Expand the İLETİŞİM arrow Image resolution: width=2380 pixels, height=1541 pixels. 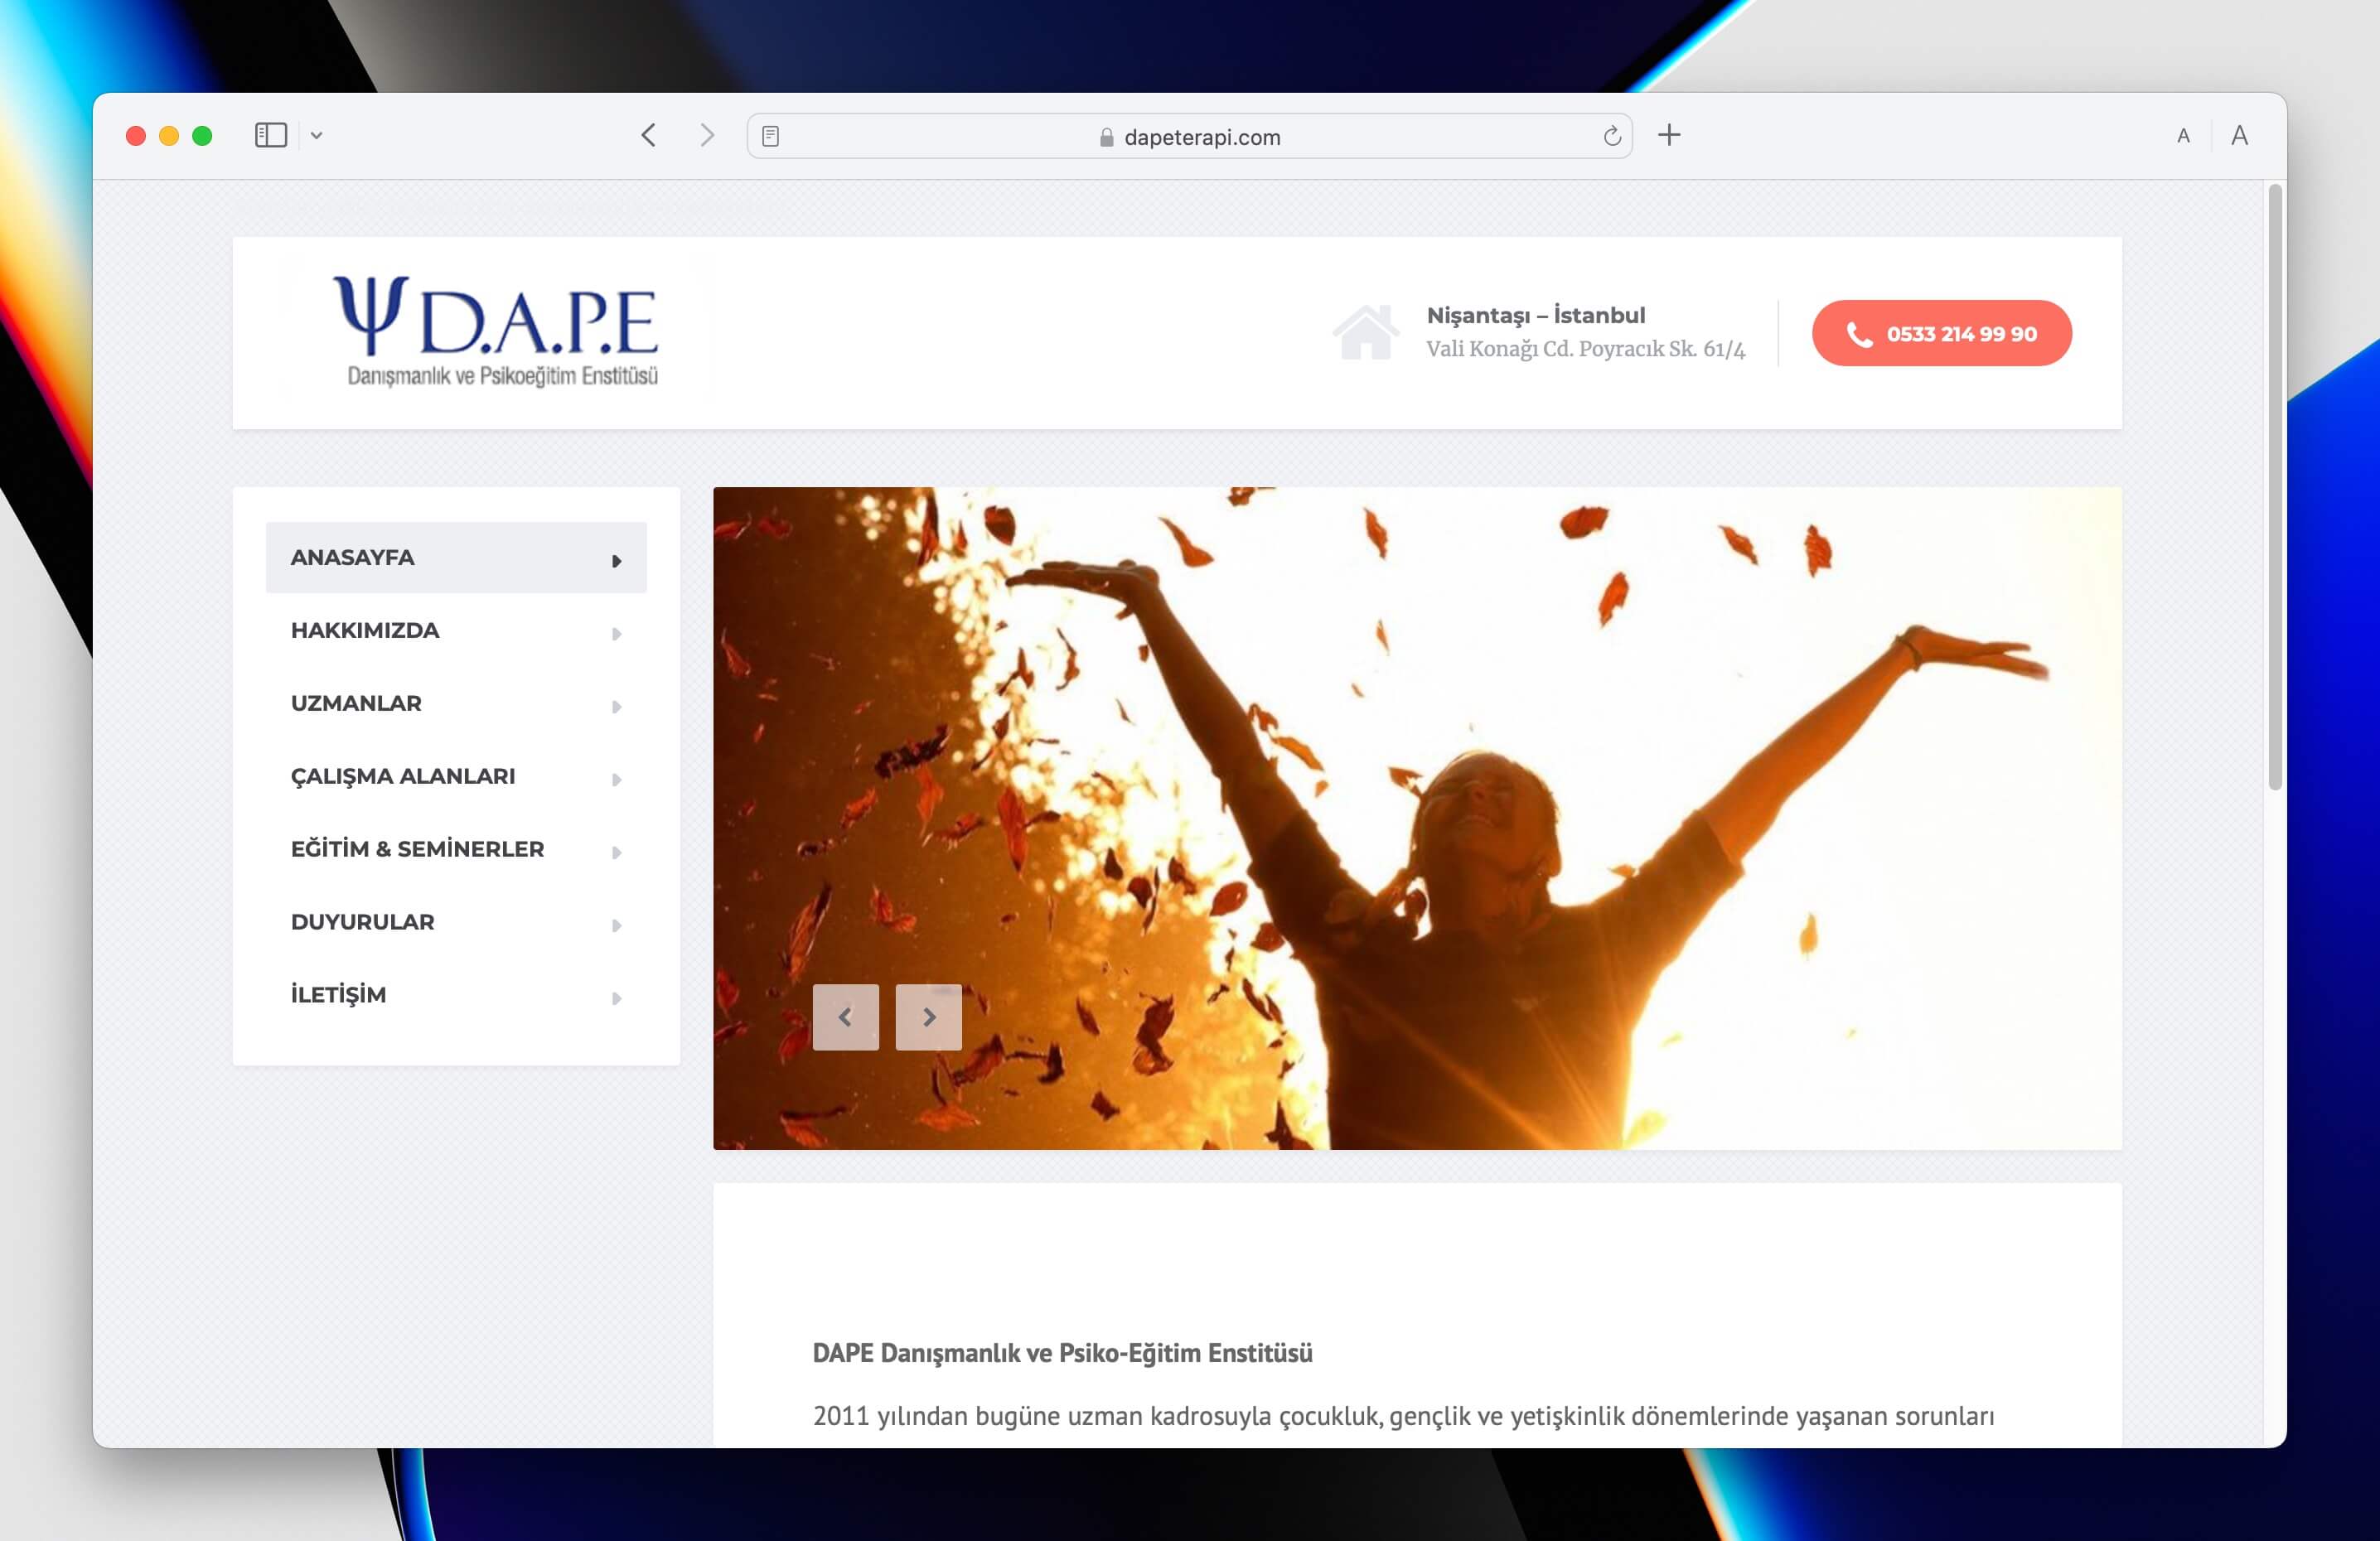coord(617,999)
